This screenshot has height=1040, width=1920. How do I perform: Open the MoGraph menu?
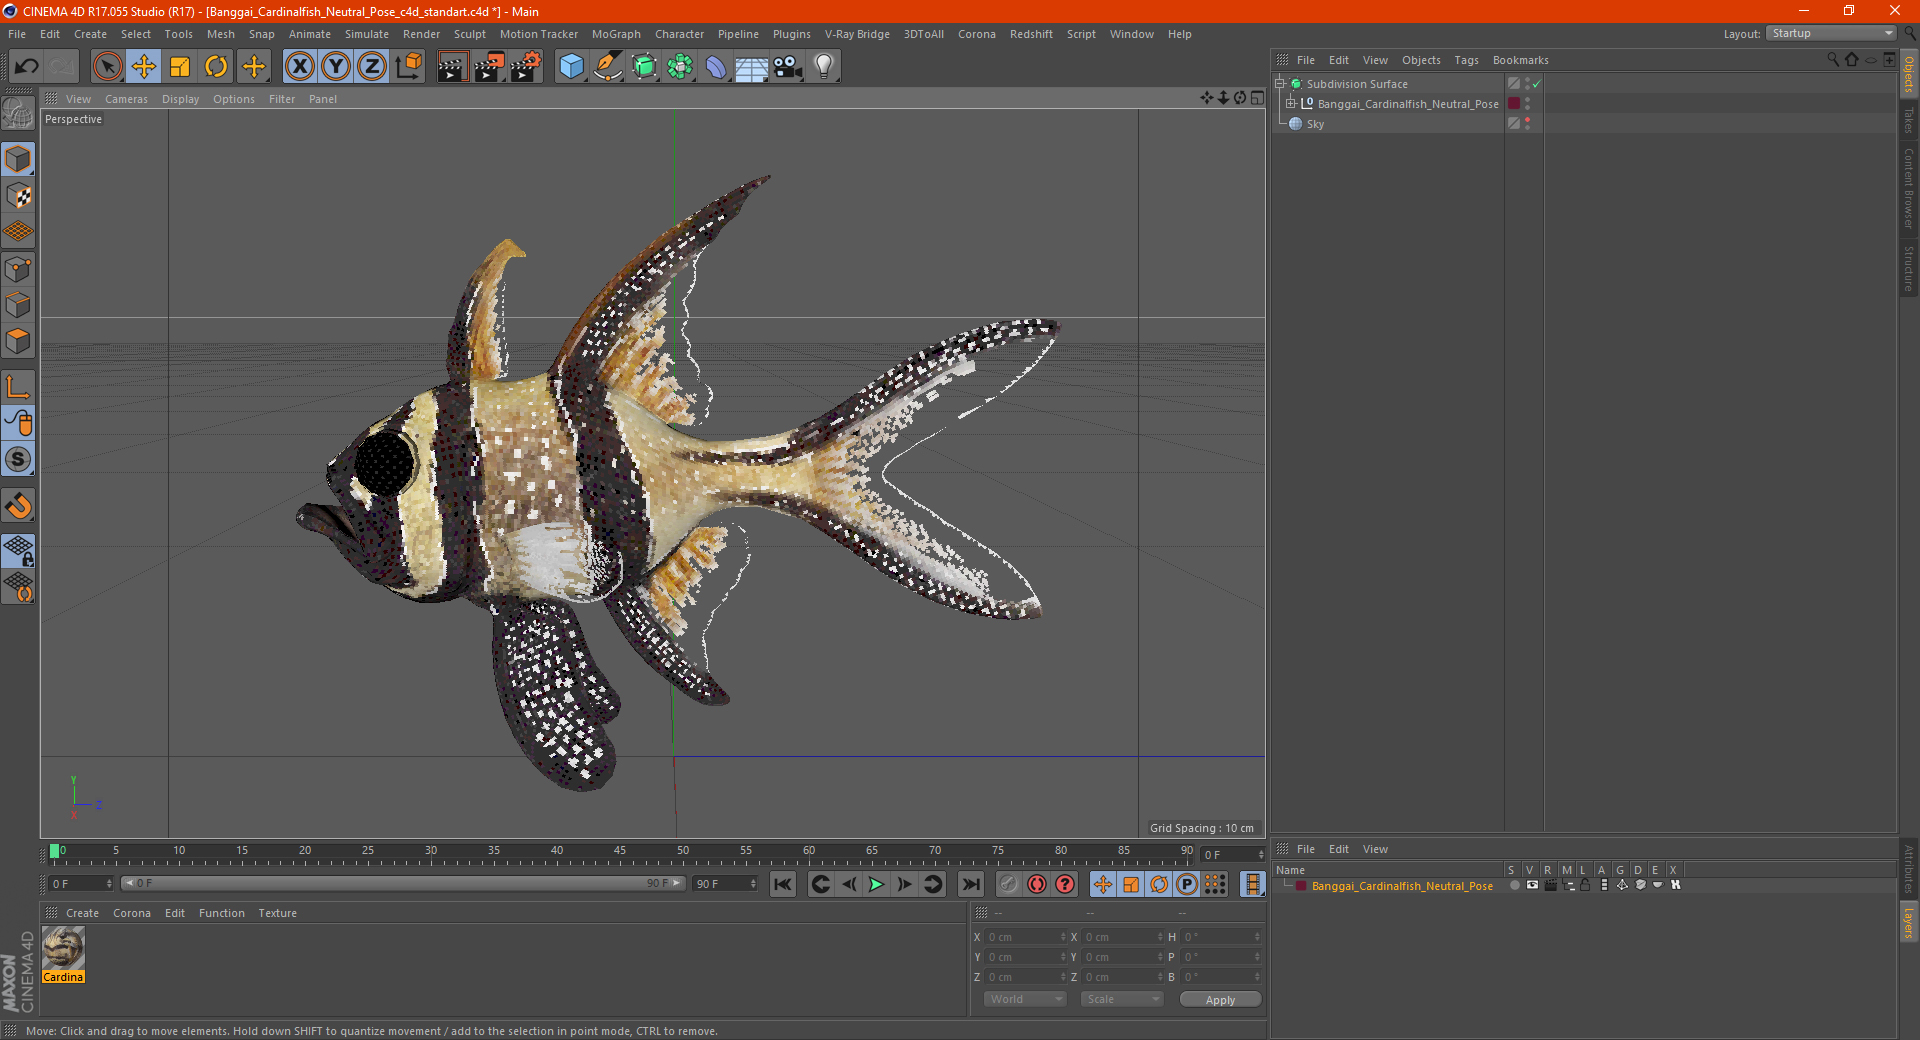click(615, 34)
